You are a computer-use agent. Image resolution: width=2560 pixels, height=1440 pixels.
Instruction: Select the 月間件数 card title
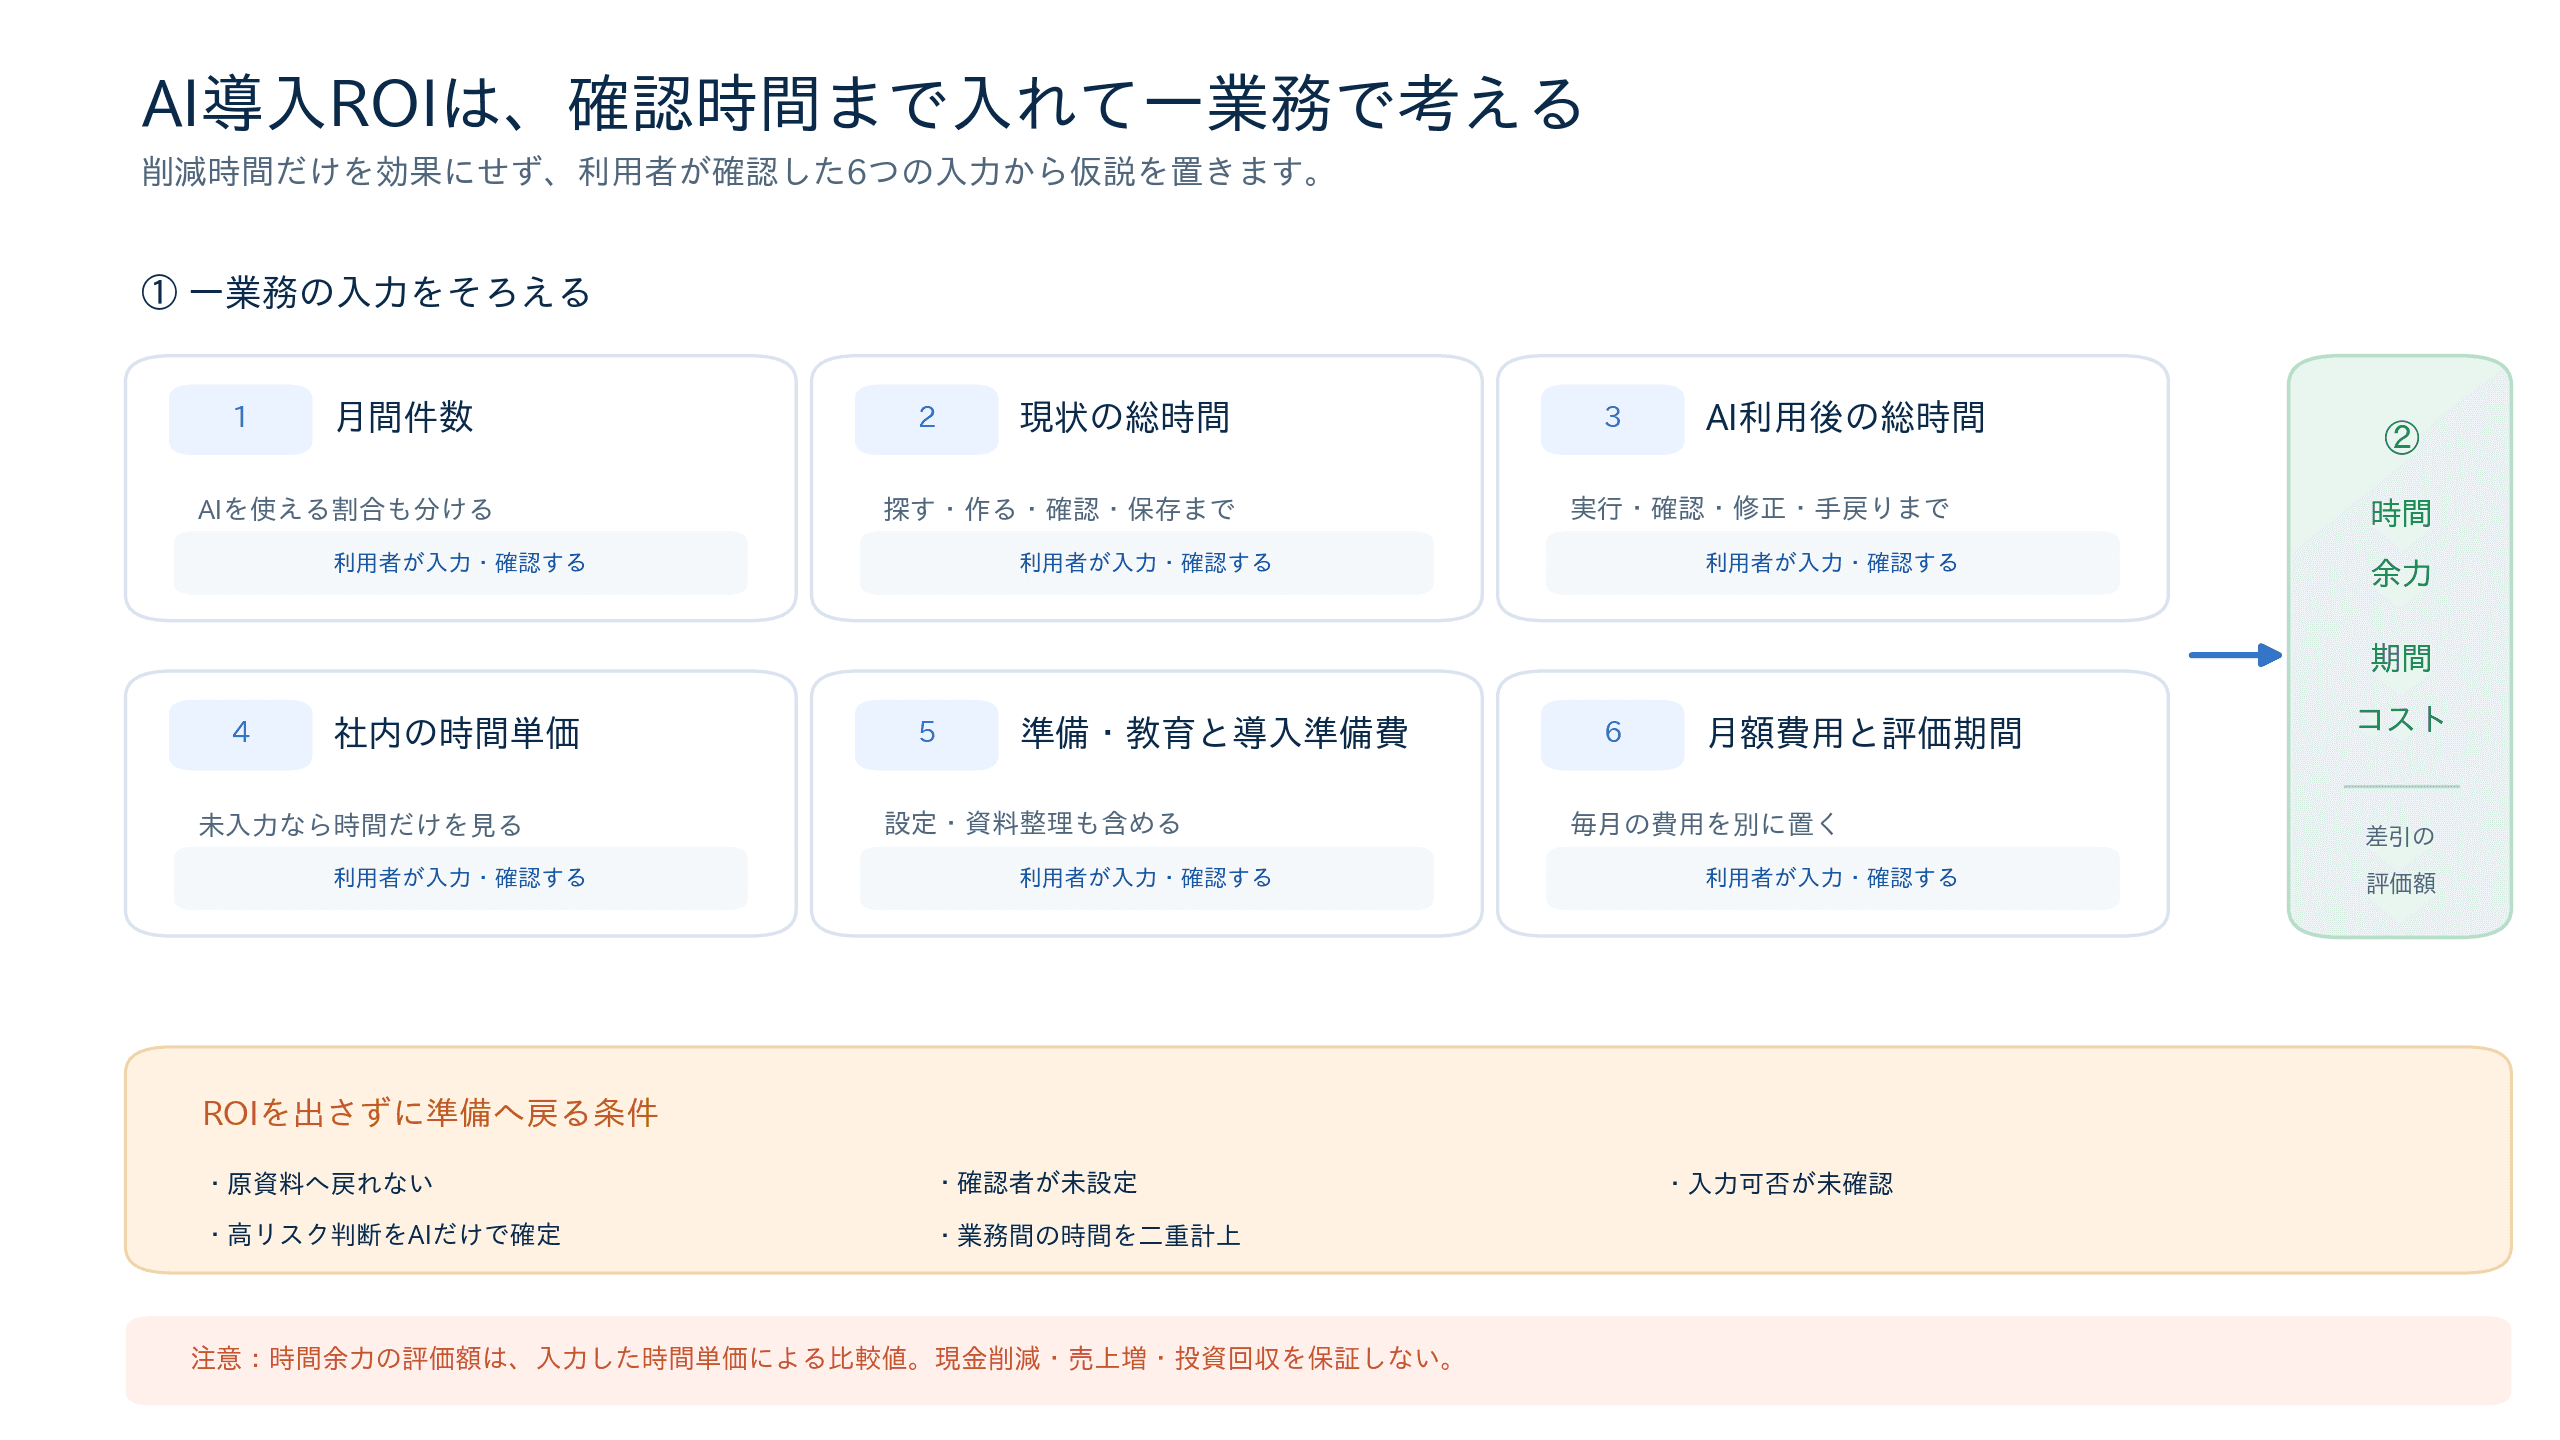404,418
